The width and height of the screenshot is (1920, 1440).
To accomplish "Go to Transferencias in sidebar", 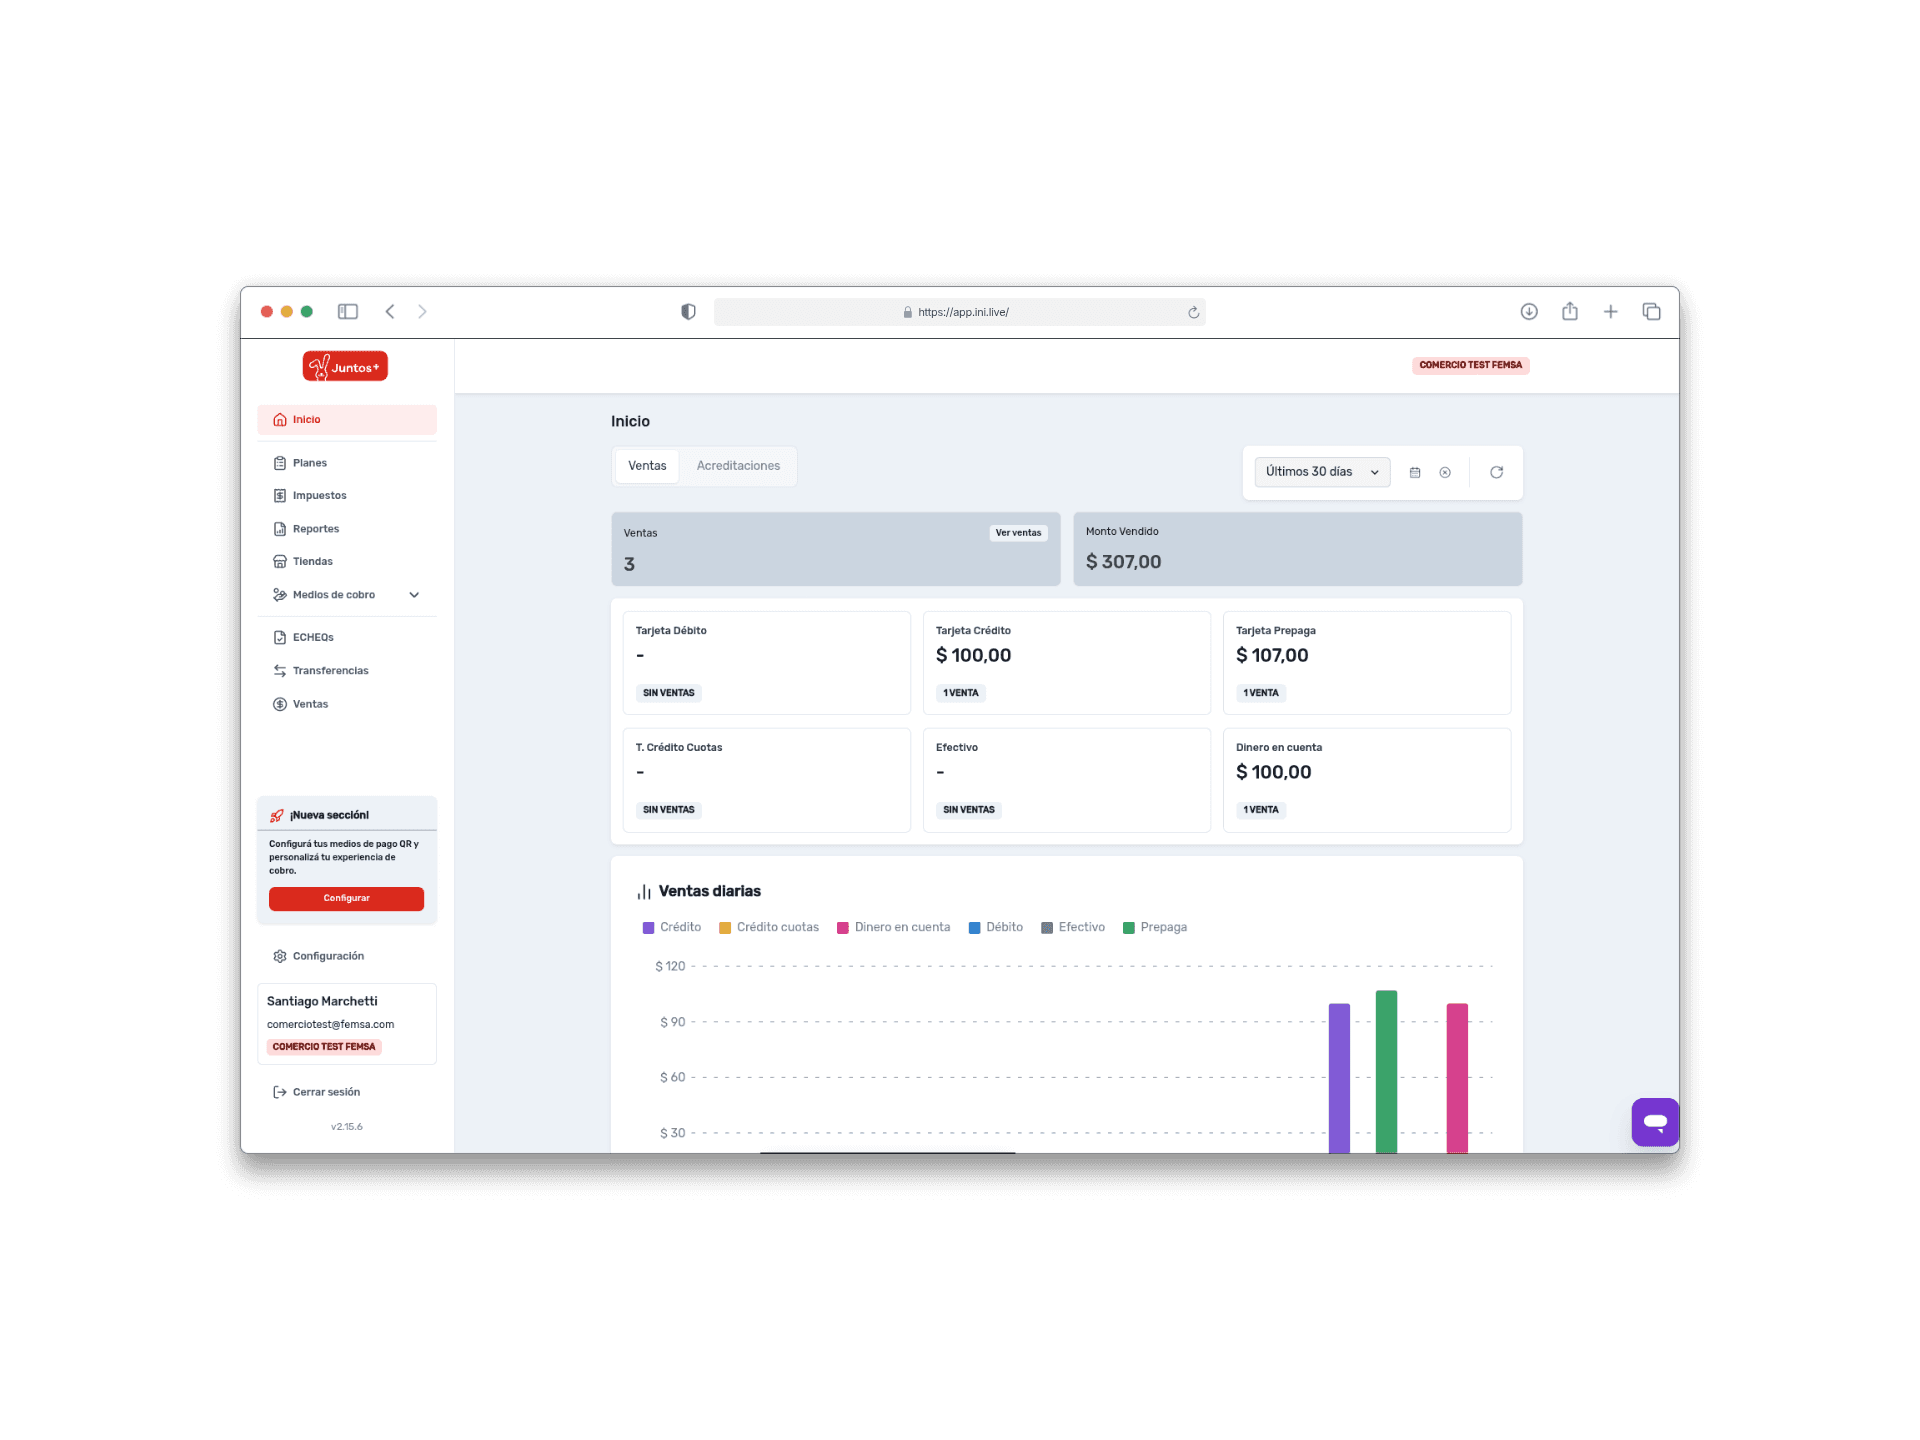I will click(x=330, y=671).
